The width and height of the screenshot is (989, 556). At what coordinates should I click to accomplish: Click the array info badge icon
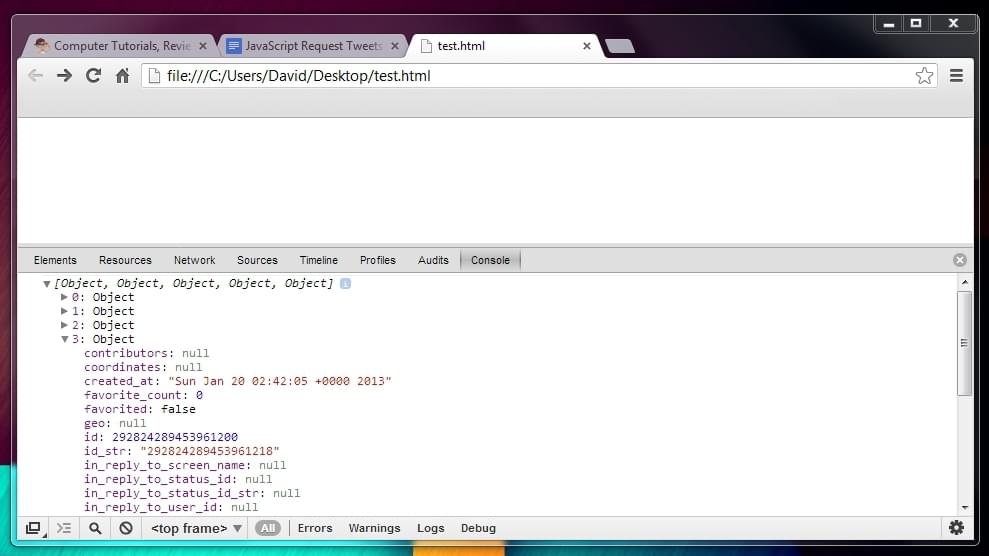pos(345,284)
